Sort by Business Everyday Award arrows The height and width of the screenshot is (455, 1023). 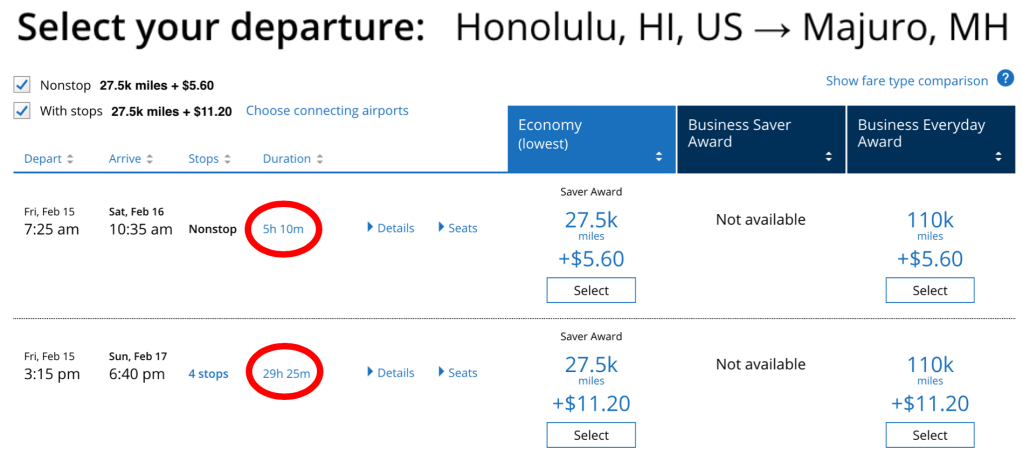coord(998,157)
